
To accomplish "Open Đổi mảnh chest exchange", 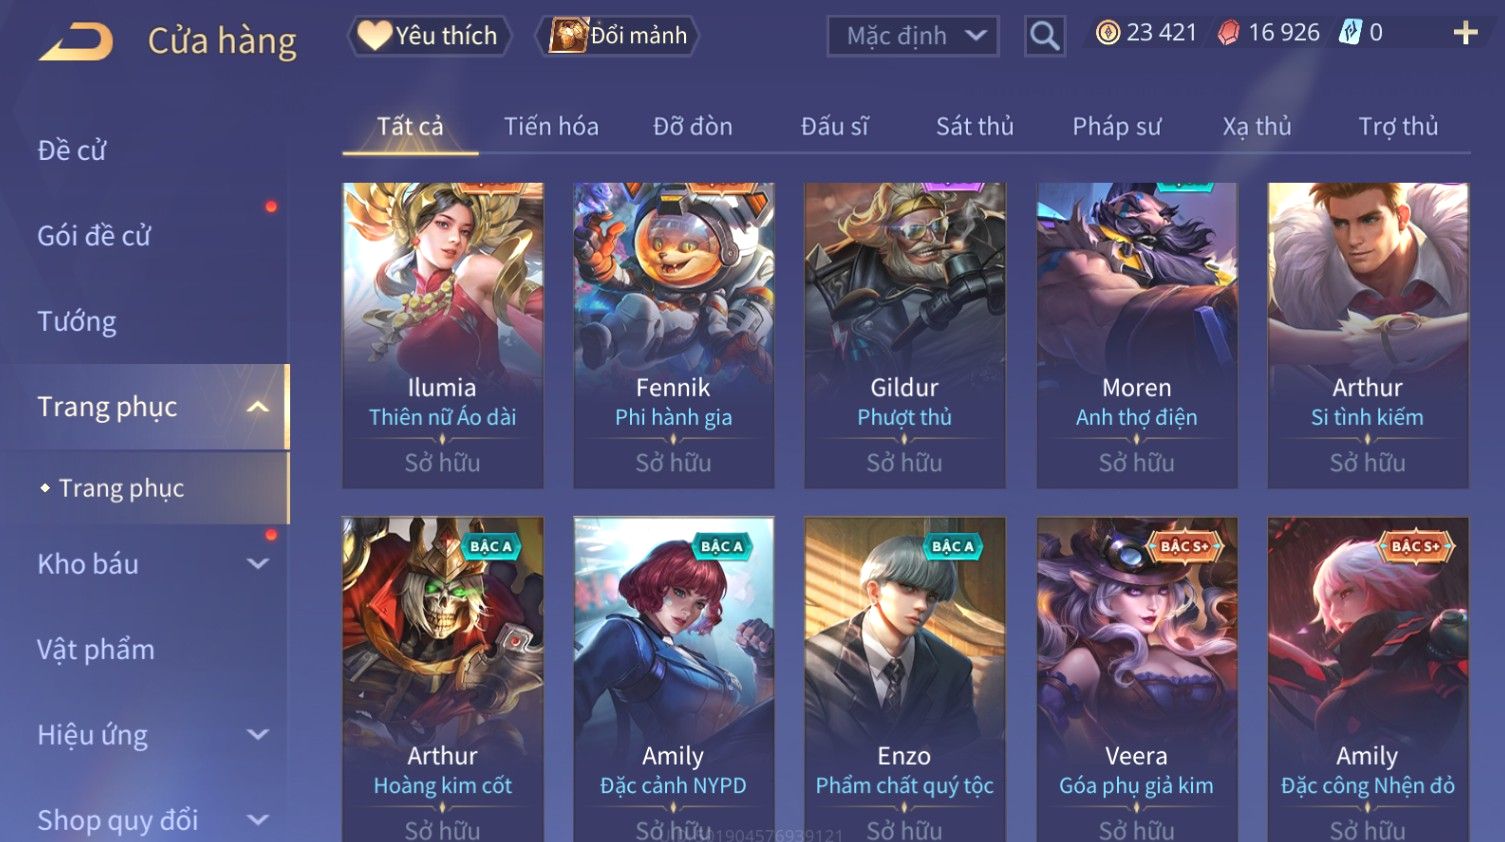I will click(617, 36).
